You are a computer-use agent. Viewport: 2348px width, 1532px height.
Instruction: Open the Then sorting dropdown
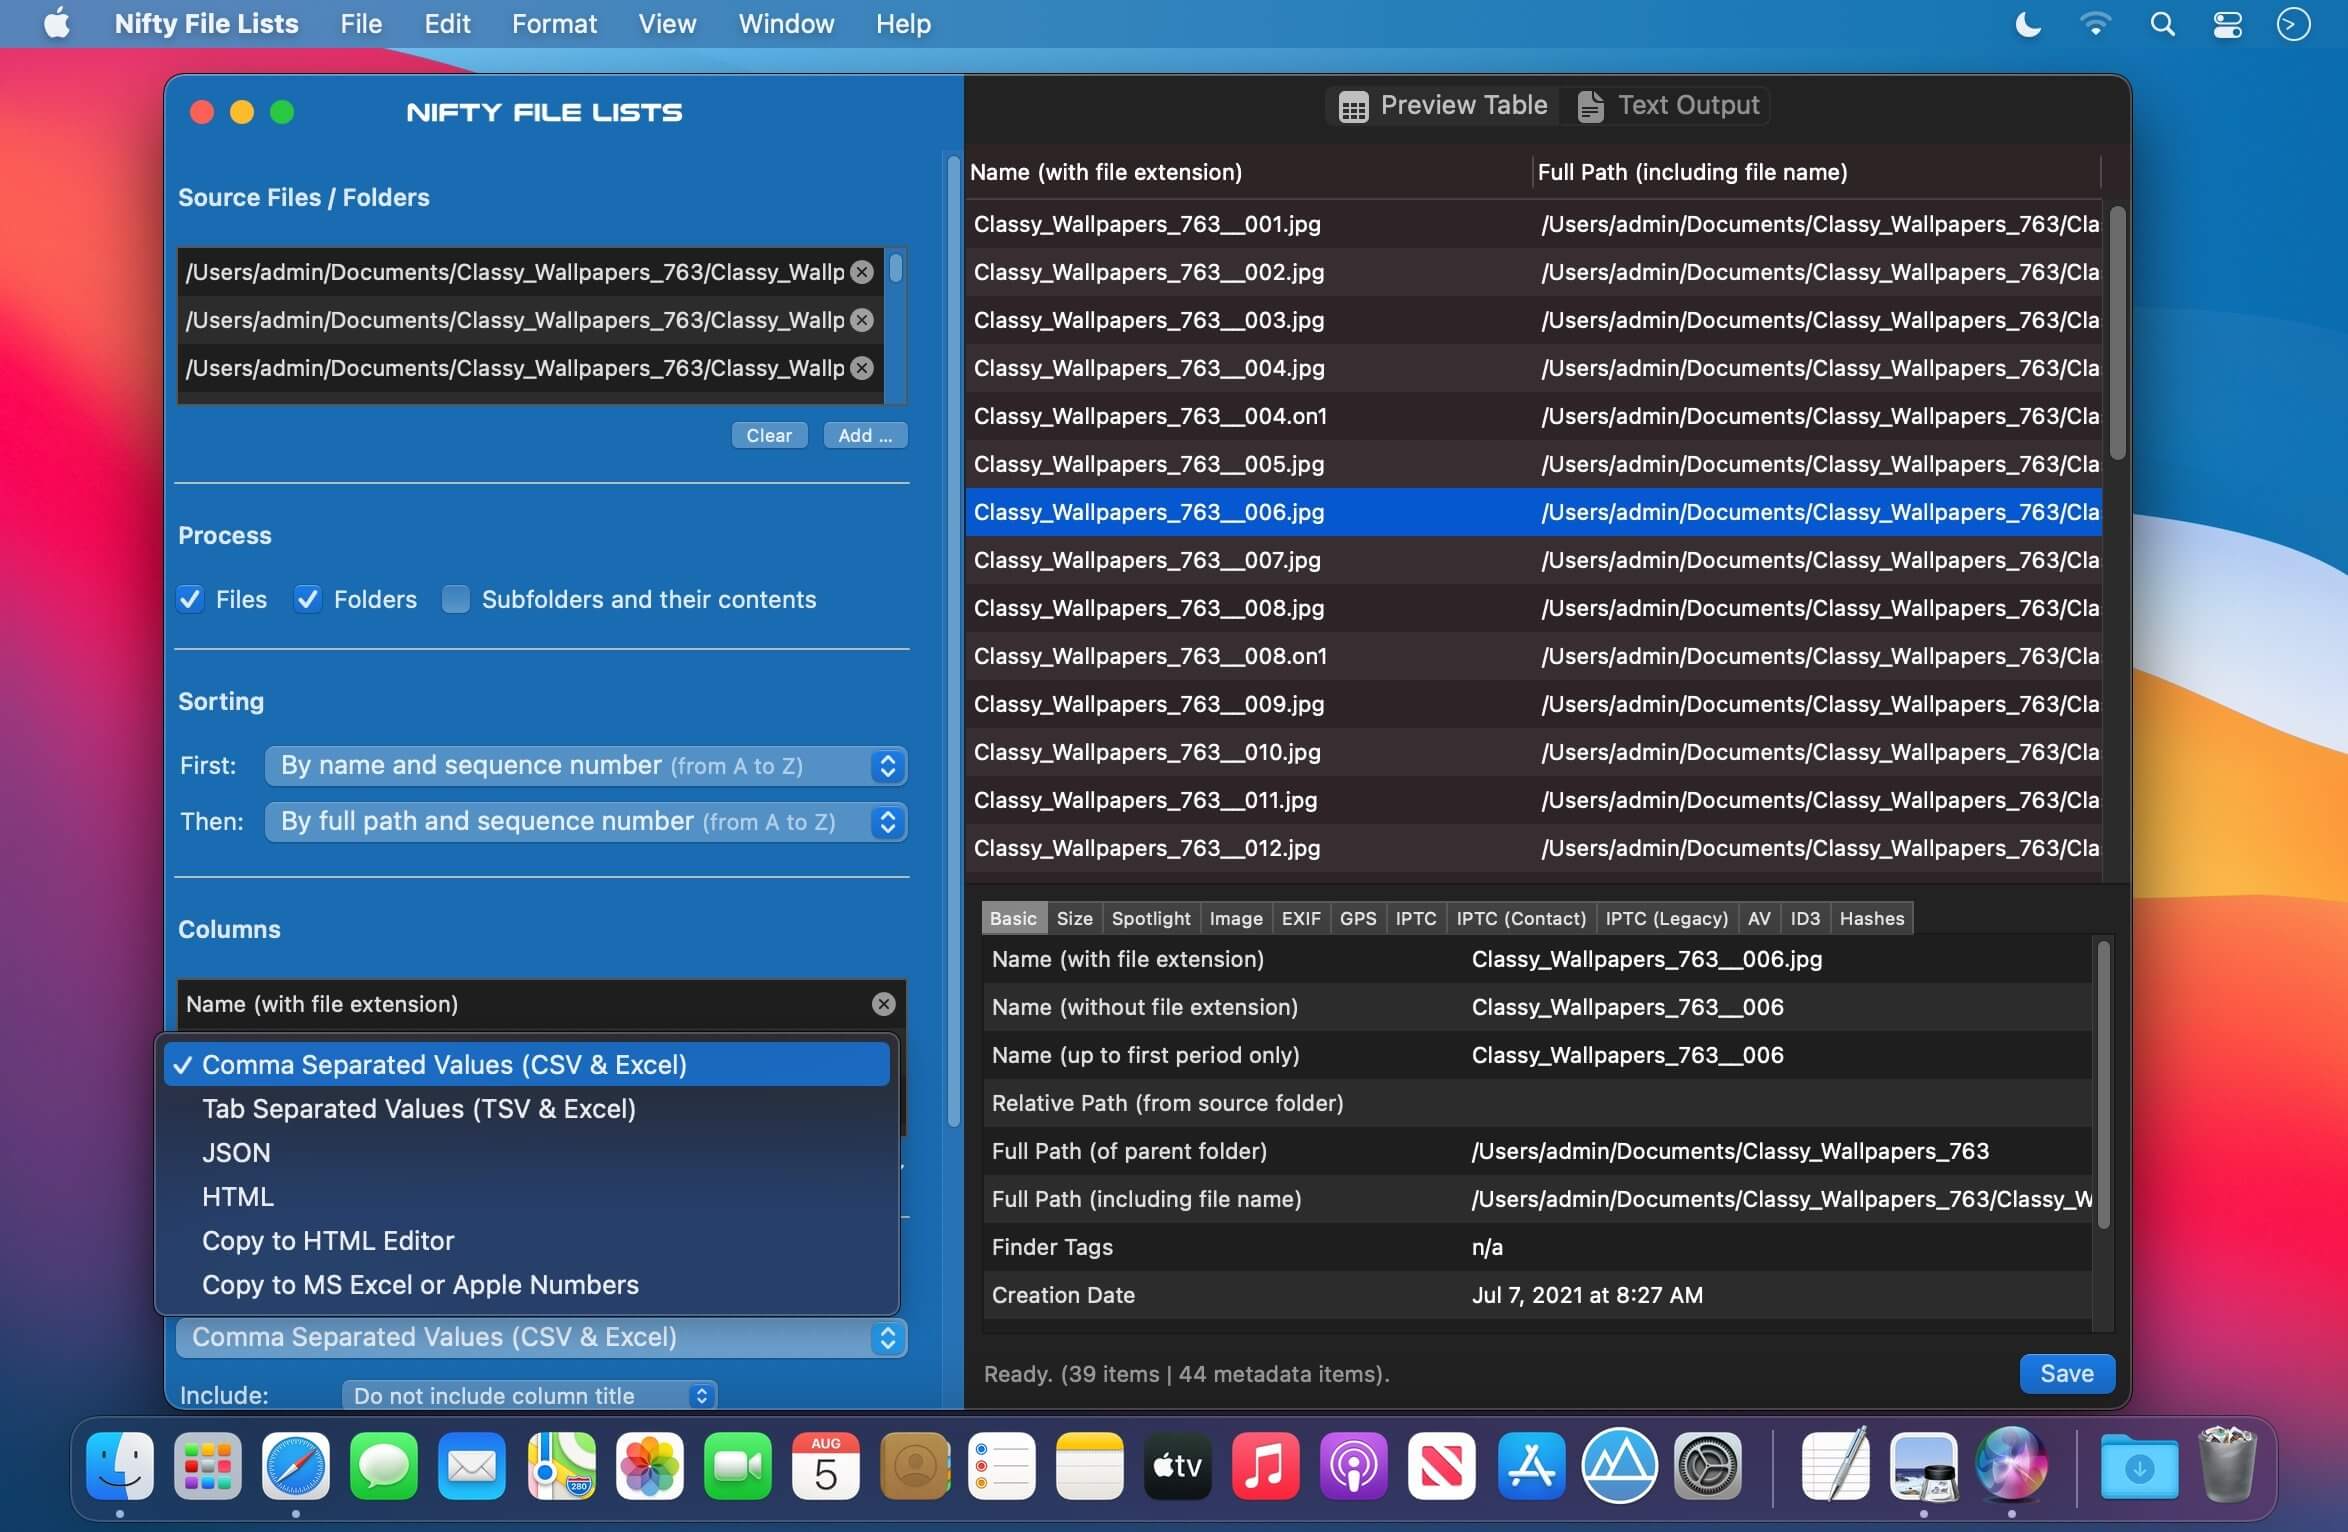[585, 822]
